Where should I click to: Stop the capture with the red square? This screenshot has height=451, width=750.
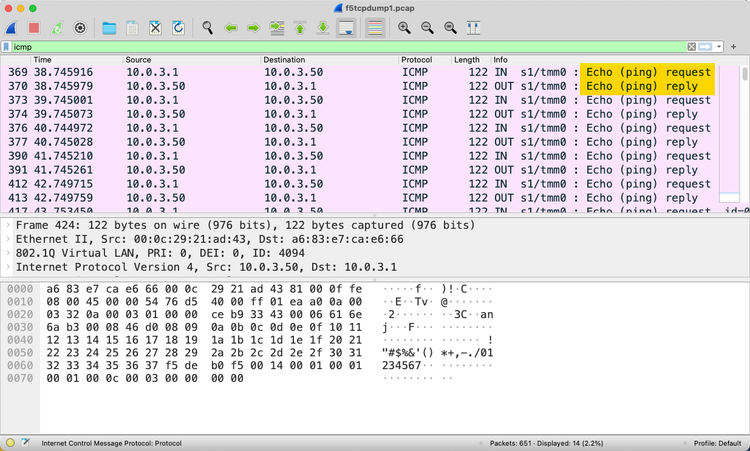33,28
